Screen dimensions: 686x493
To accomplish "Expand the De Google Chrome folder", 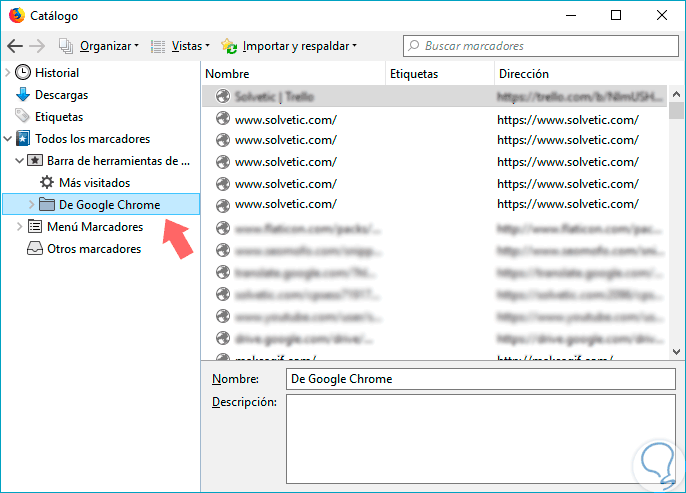I will click(31, 204).
